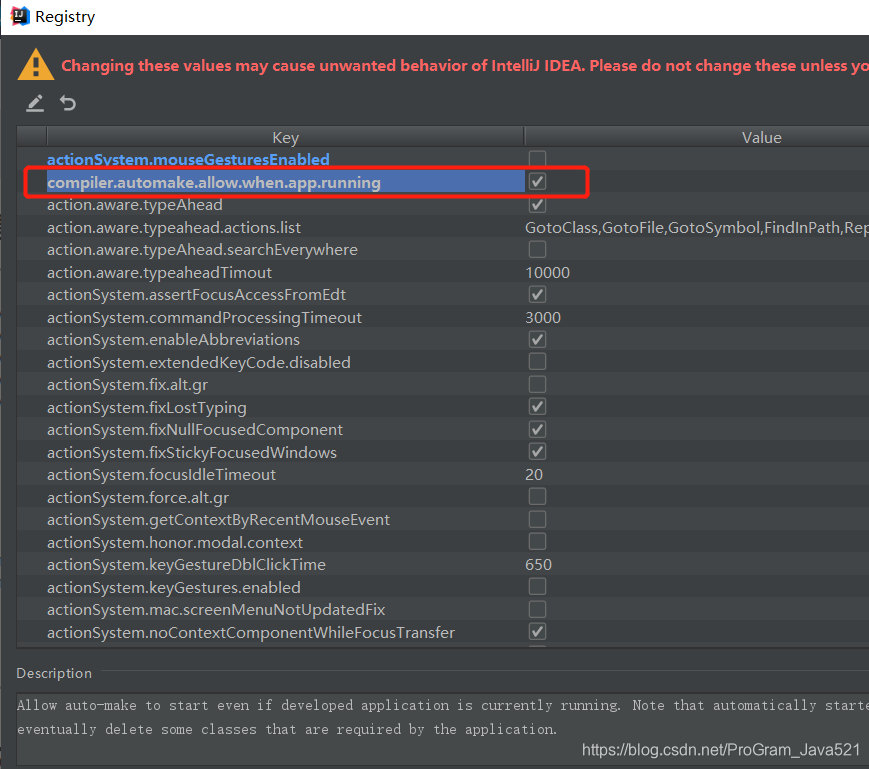Click the yellow warning triangle icon

(x=36, y=65)
